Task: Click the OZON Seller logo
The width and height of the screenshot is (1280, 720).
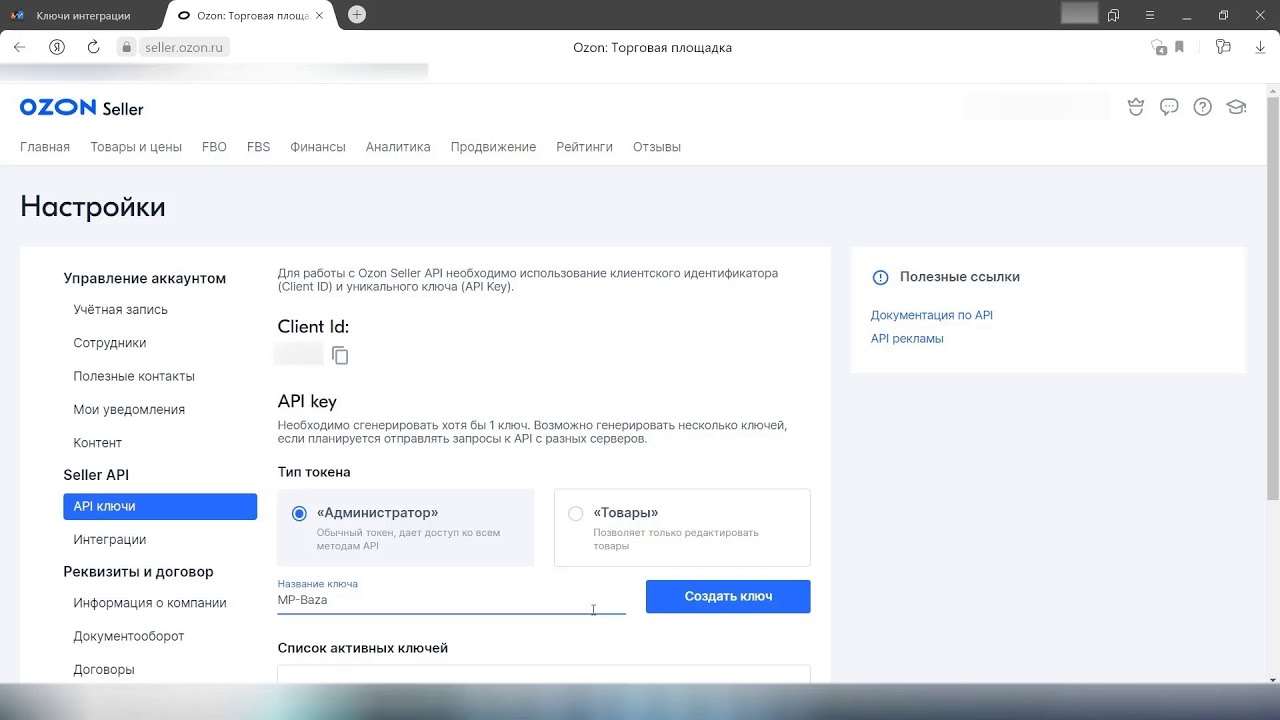Action: [x=81, y=108]
